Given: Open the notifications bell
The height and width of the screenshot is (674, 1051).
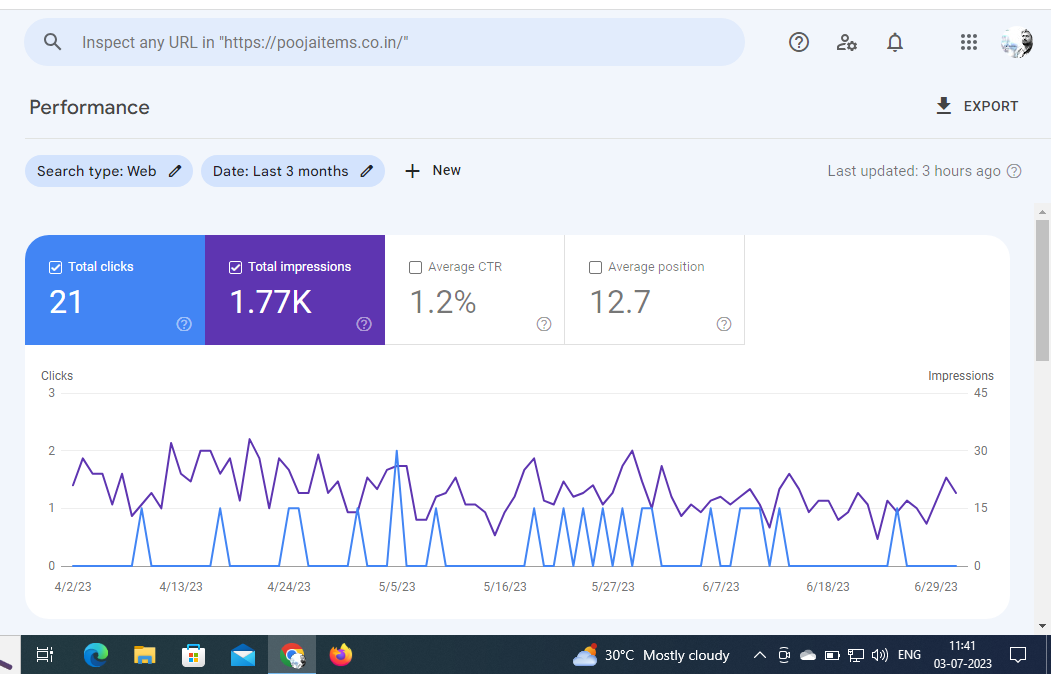Looking at the screenshot, I should [894, 42].
